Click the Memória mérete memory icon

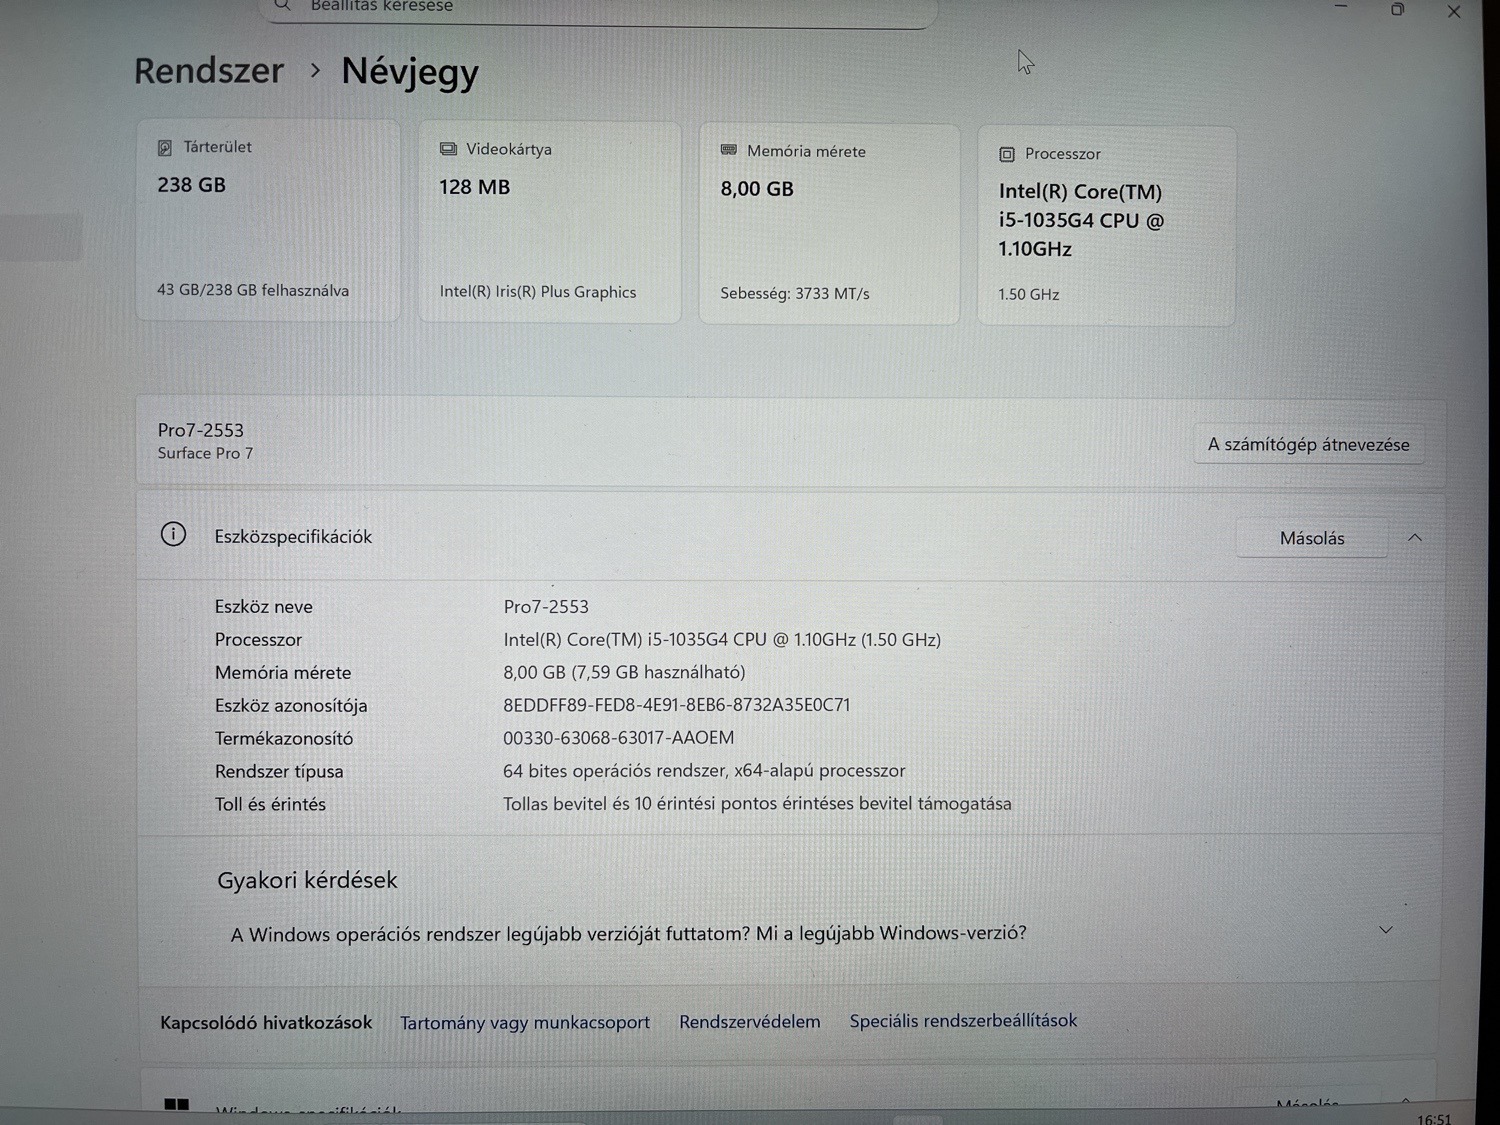point(729,150)
